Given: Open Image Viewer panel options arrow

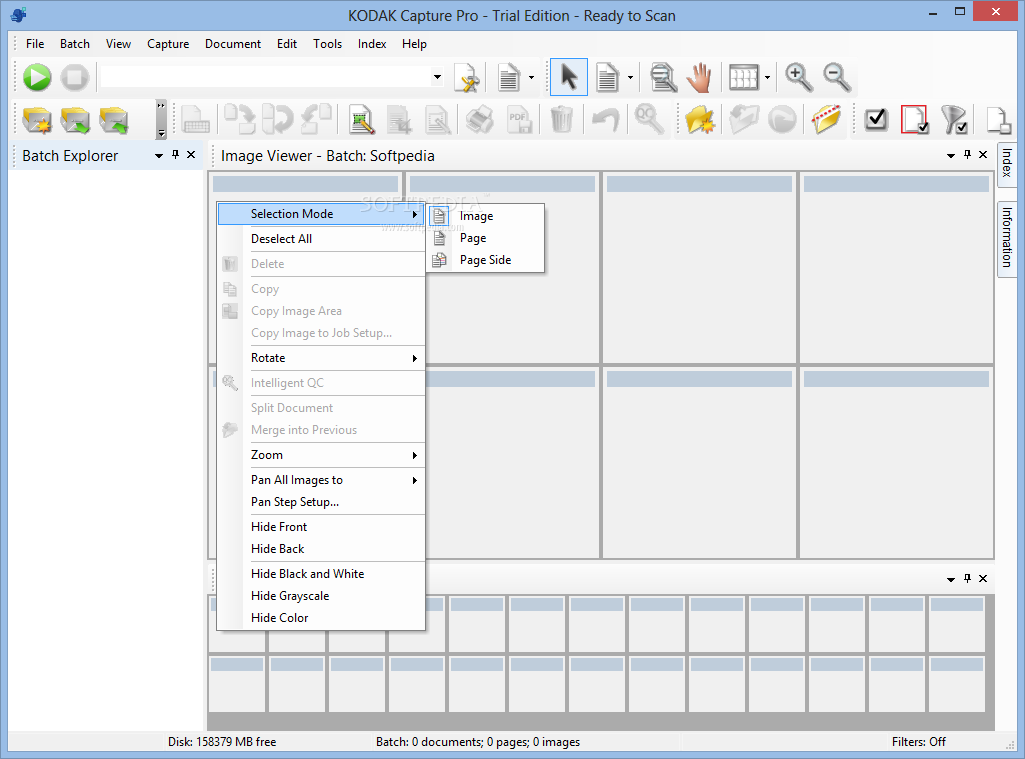Looking at the screenshot, I should click(951, 156).
